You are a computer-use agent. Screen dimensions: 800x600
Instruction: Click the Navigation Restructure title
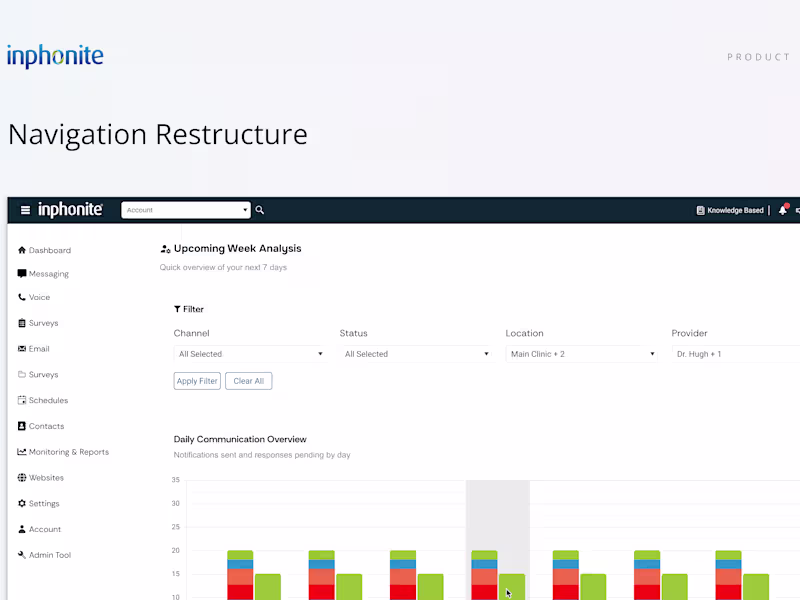click(x=158, y=135)
